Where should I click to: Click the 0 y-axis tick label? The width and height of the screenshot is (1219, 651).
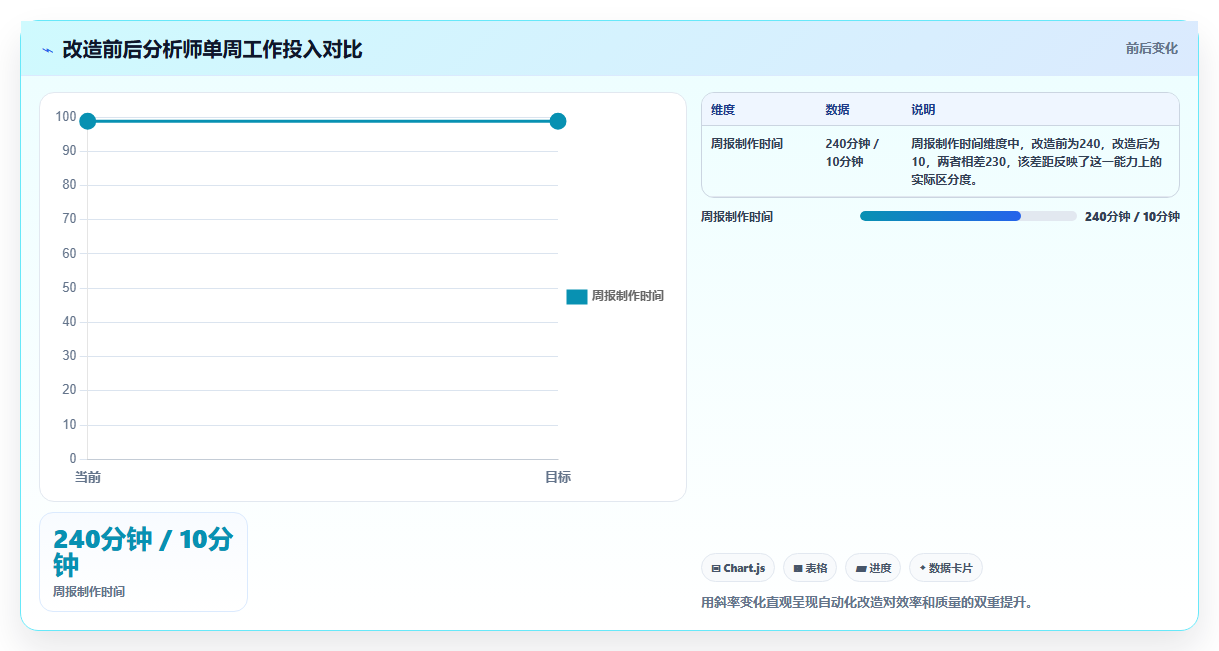[73, 459]
